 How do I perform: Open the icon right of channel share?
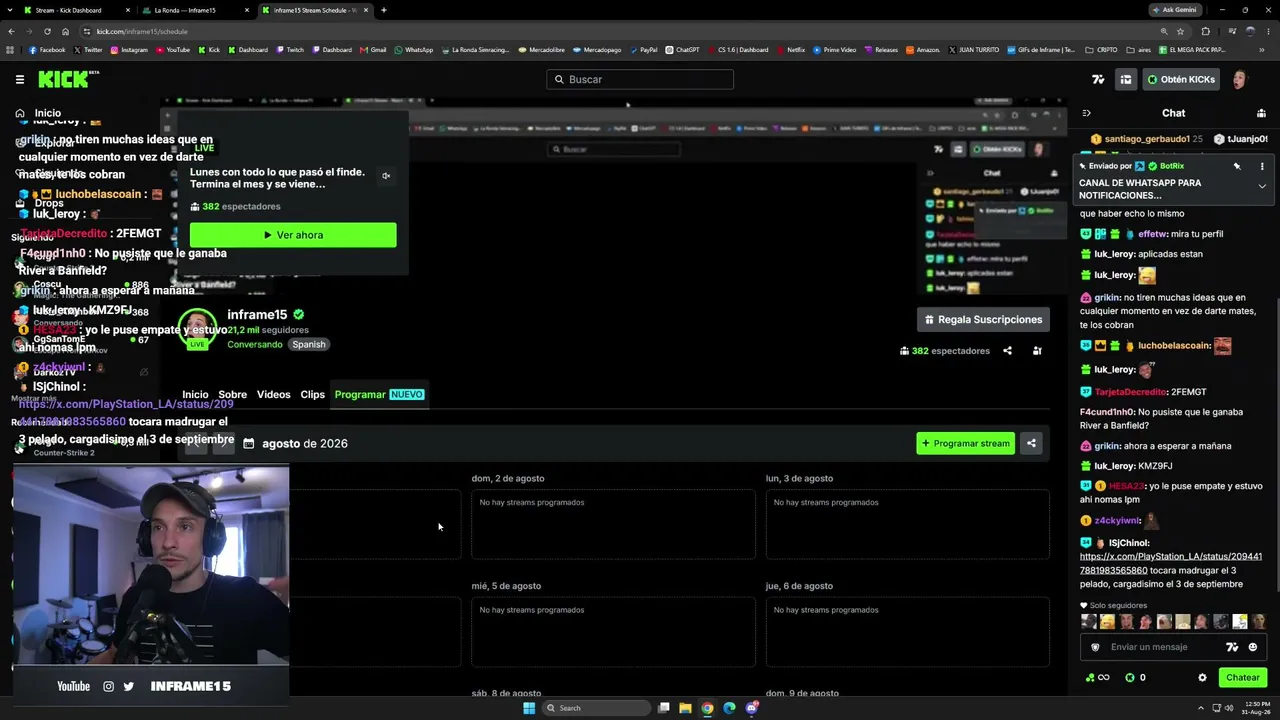tap(1037, 351)
